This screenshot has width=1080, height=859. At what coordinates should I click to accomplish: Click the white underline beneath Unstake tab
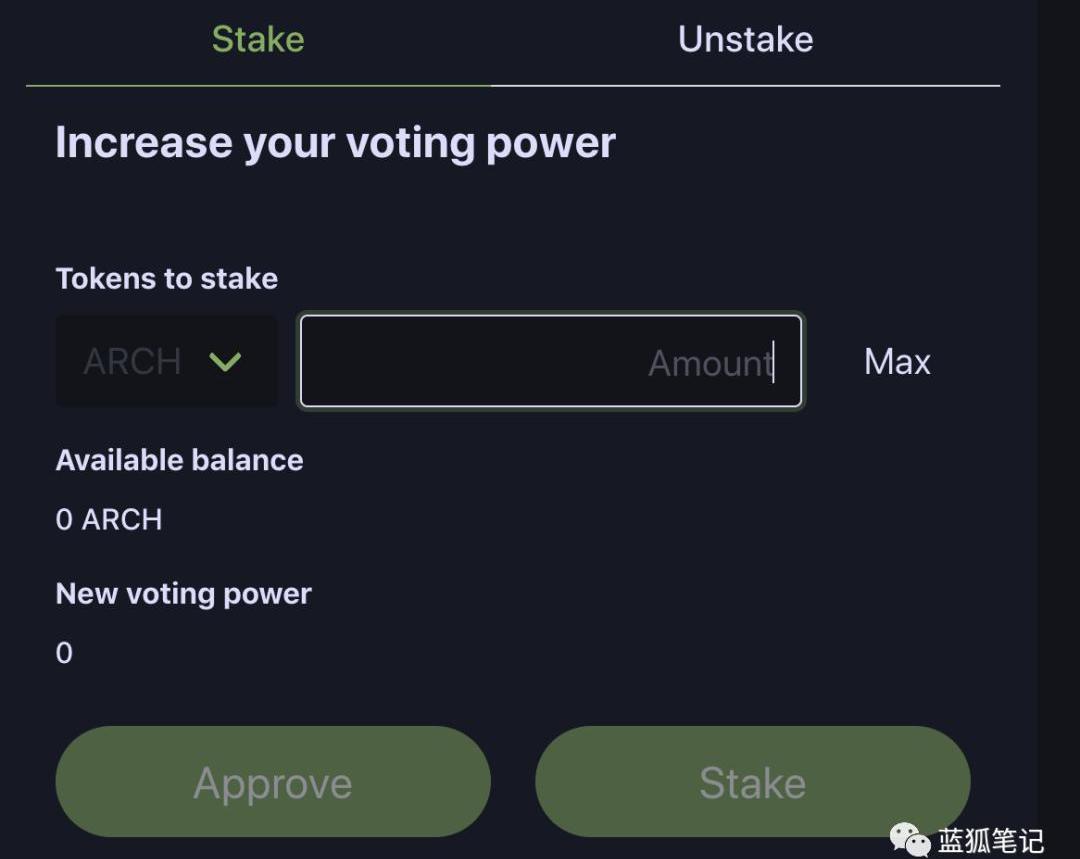tap(745, 86)
